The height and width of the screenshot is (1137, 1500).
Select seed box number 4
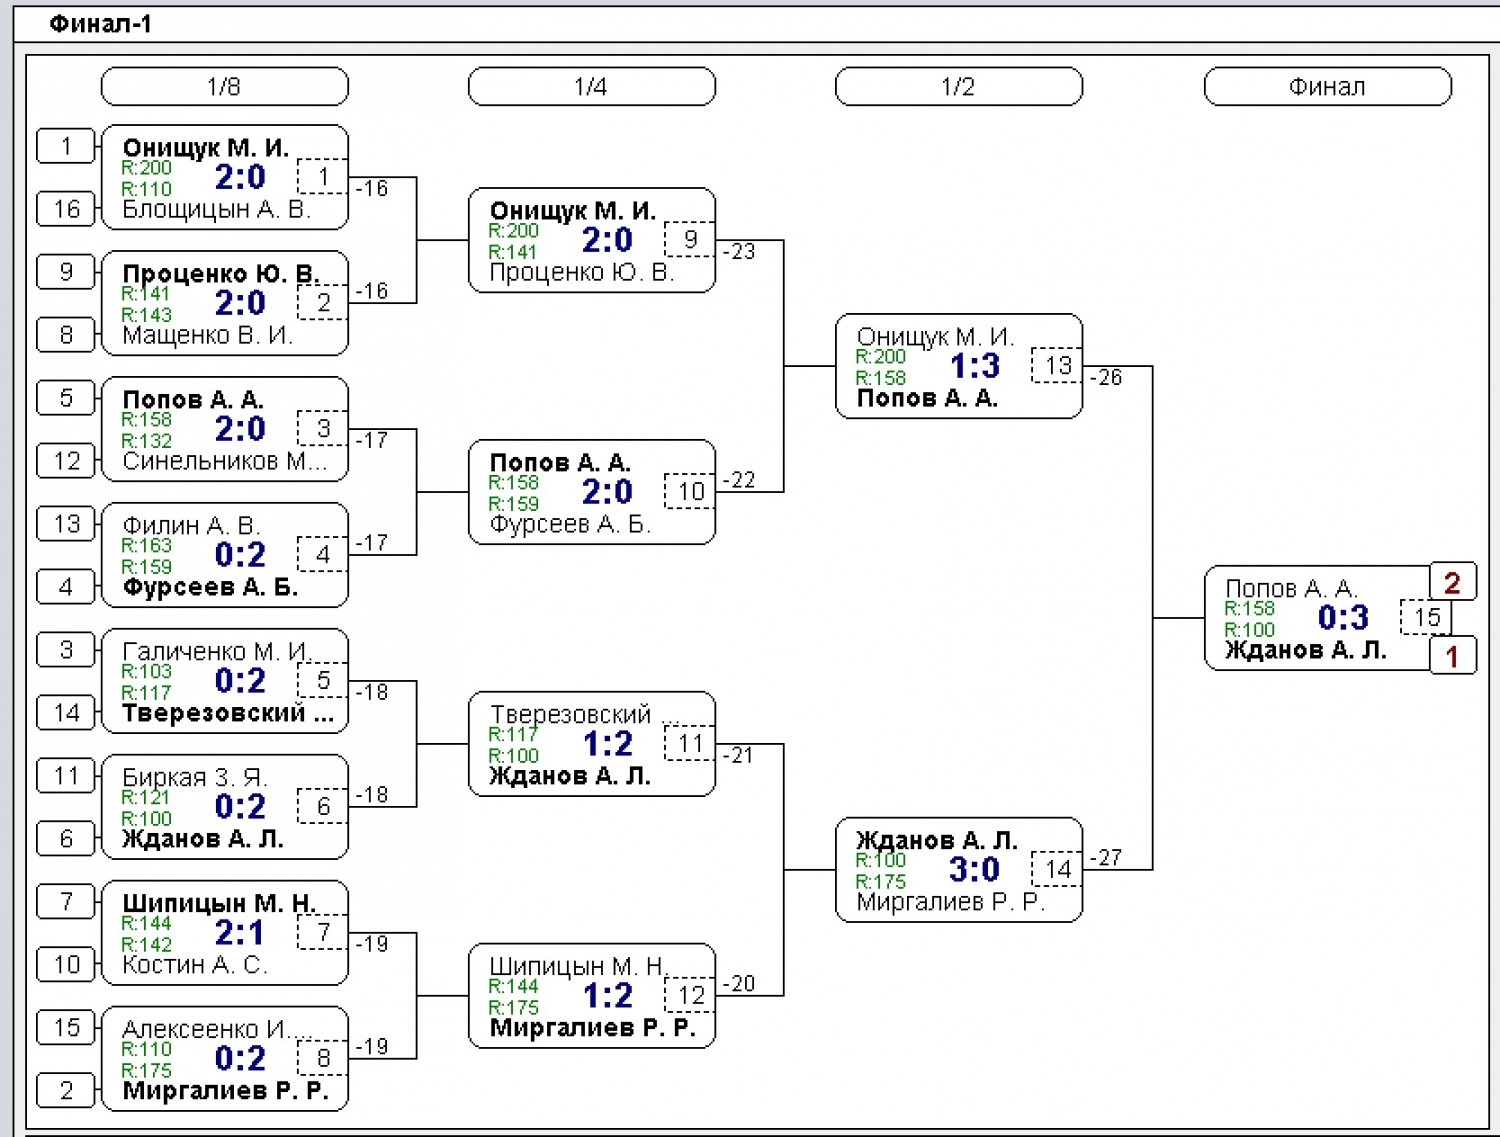(66, 586)
